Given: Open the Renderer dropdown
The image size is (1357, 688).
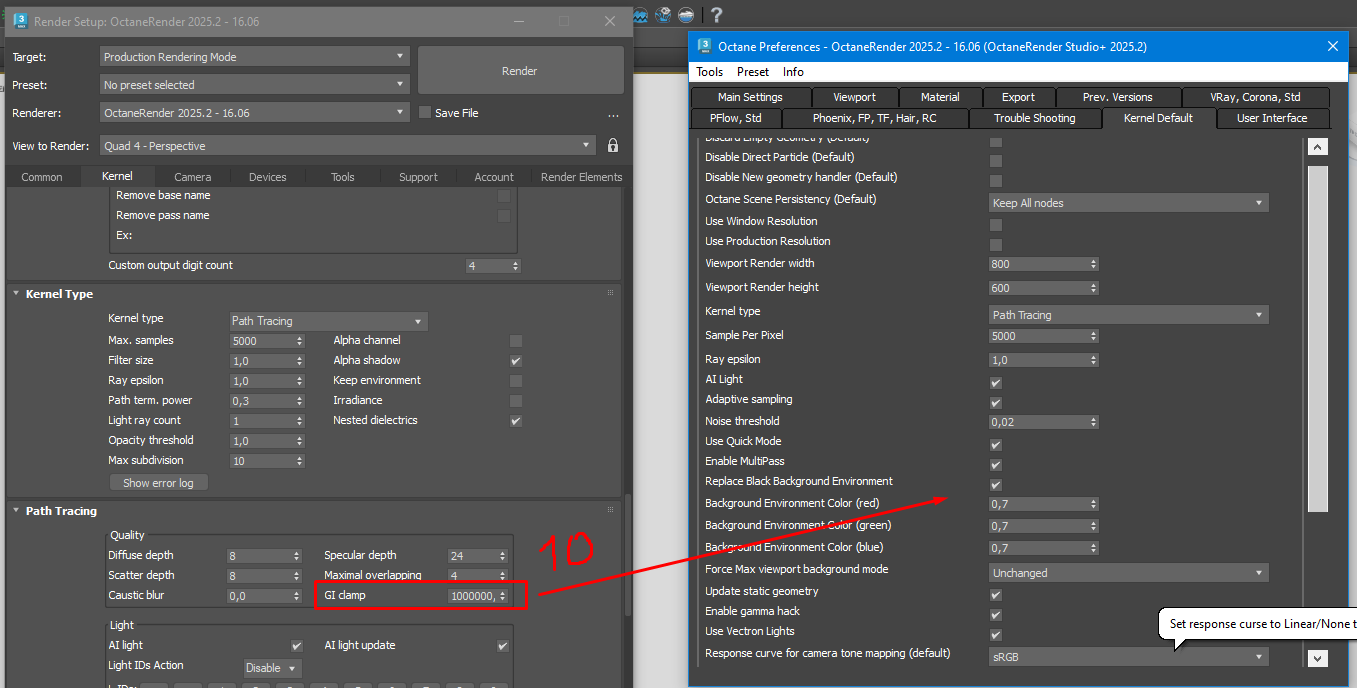Looking at the screenshot, I should [x=255, y=113].
